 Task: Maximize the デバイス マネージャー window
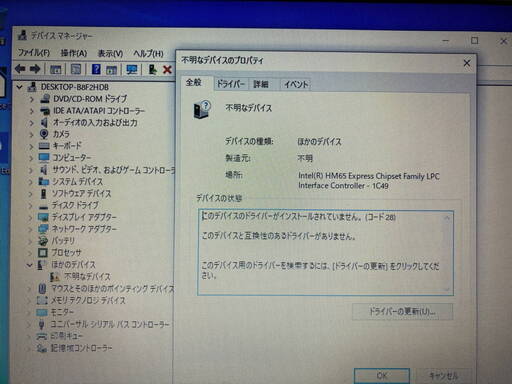tap(474, 41)
